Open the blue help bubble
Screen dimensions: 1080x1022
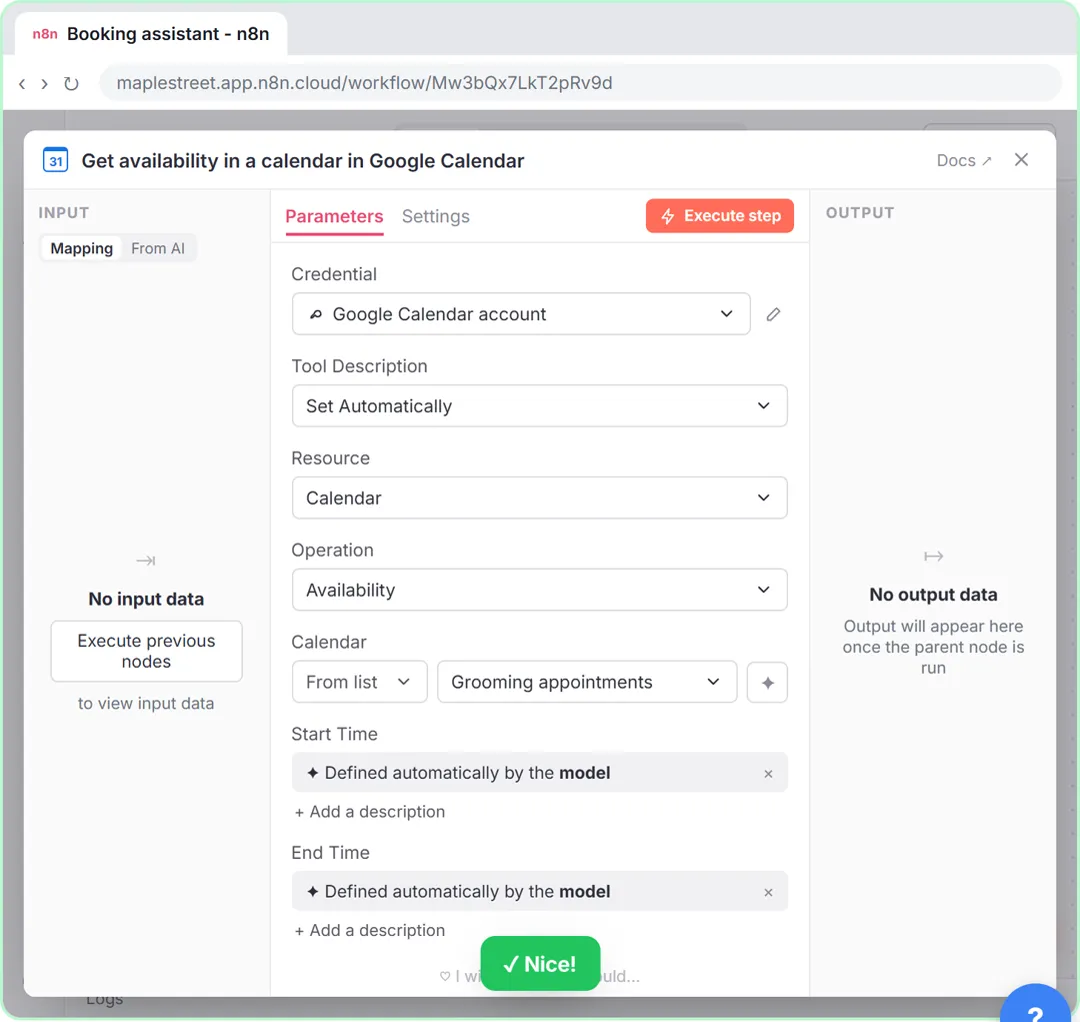(x=1035, y=1004)
